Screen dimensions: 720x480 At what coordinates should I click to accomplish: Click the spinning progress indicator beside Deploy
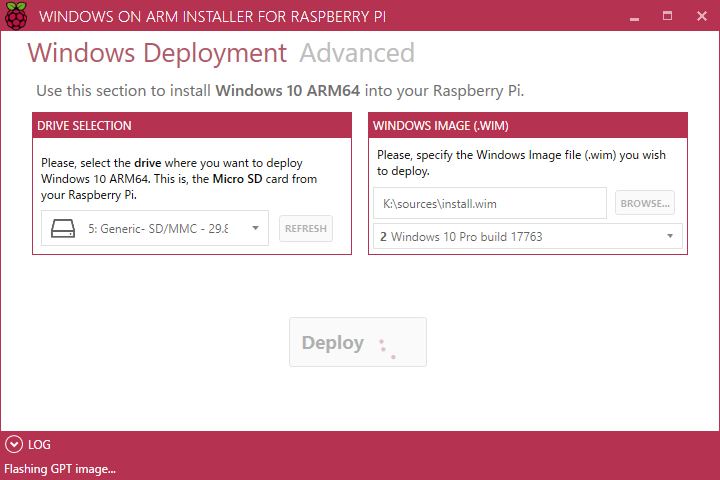tap(387, 349)
